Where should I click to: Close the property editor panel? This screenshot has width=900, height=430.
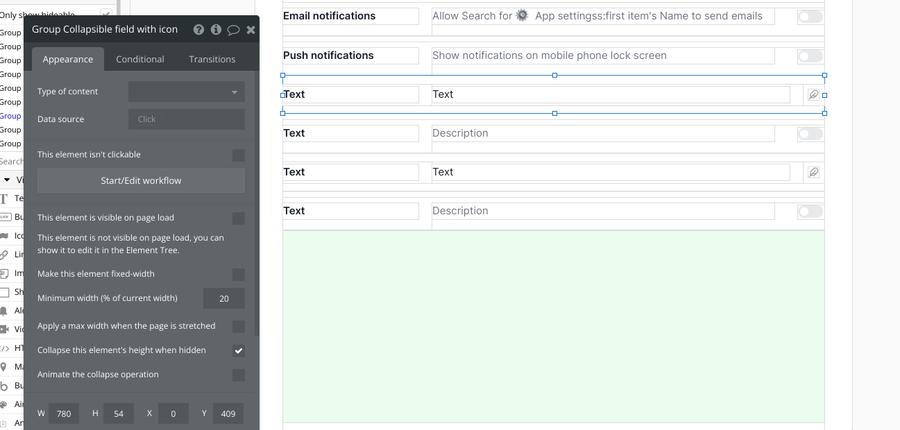pos(251,30)
